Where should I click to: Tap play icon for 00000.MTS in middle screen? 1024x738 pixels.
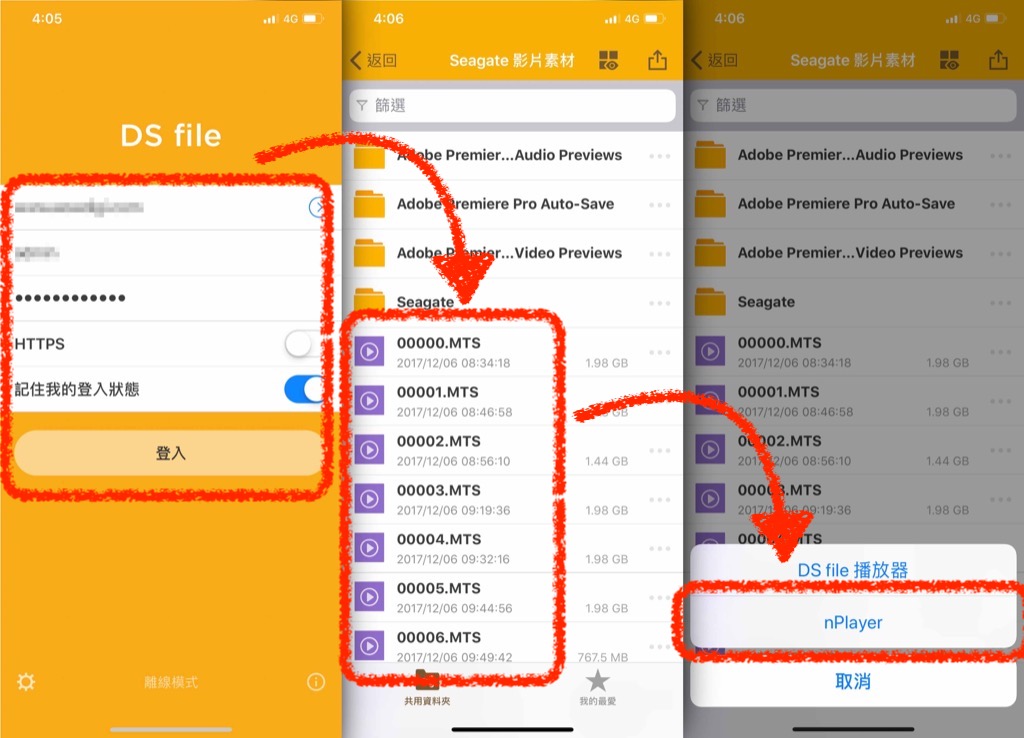[370, 351]
